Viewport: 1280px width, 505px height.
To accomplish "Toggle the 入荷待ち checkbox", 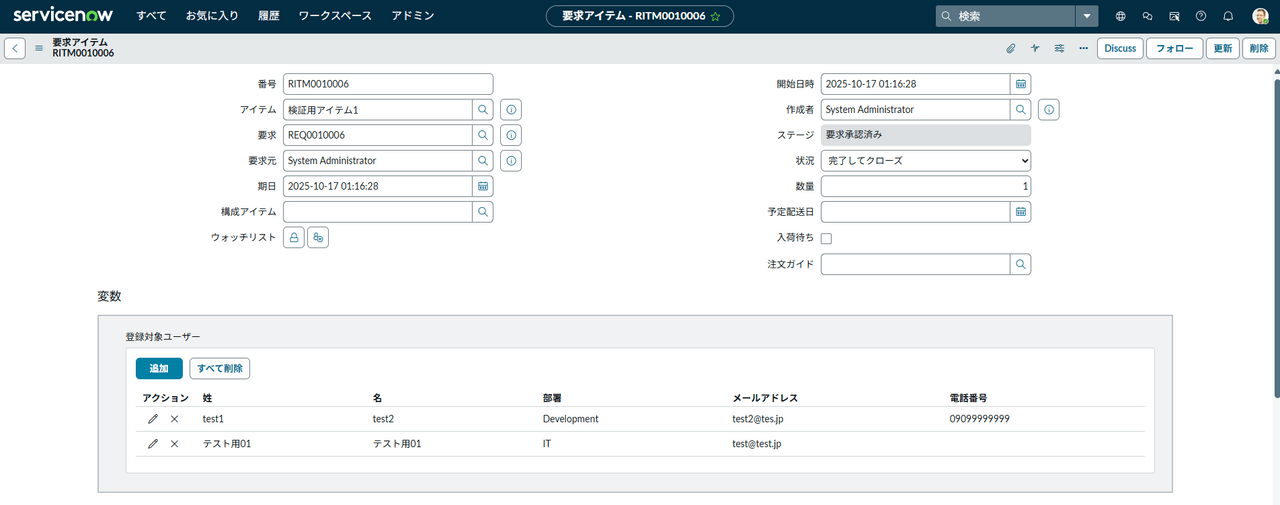I will 826,239.
